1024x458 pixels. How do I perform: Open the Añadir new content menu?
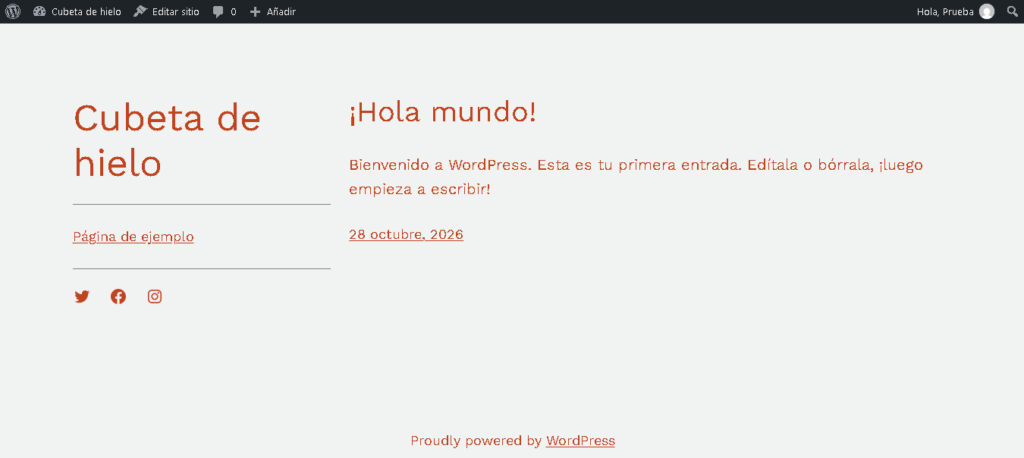tap(273, 11)
